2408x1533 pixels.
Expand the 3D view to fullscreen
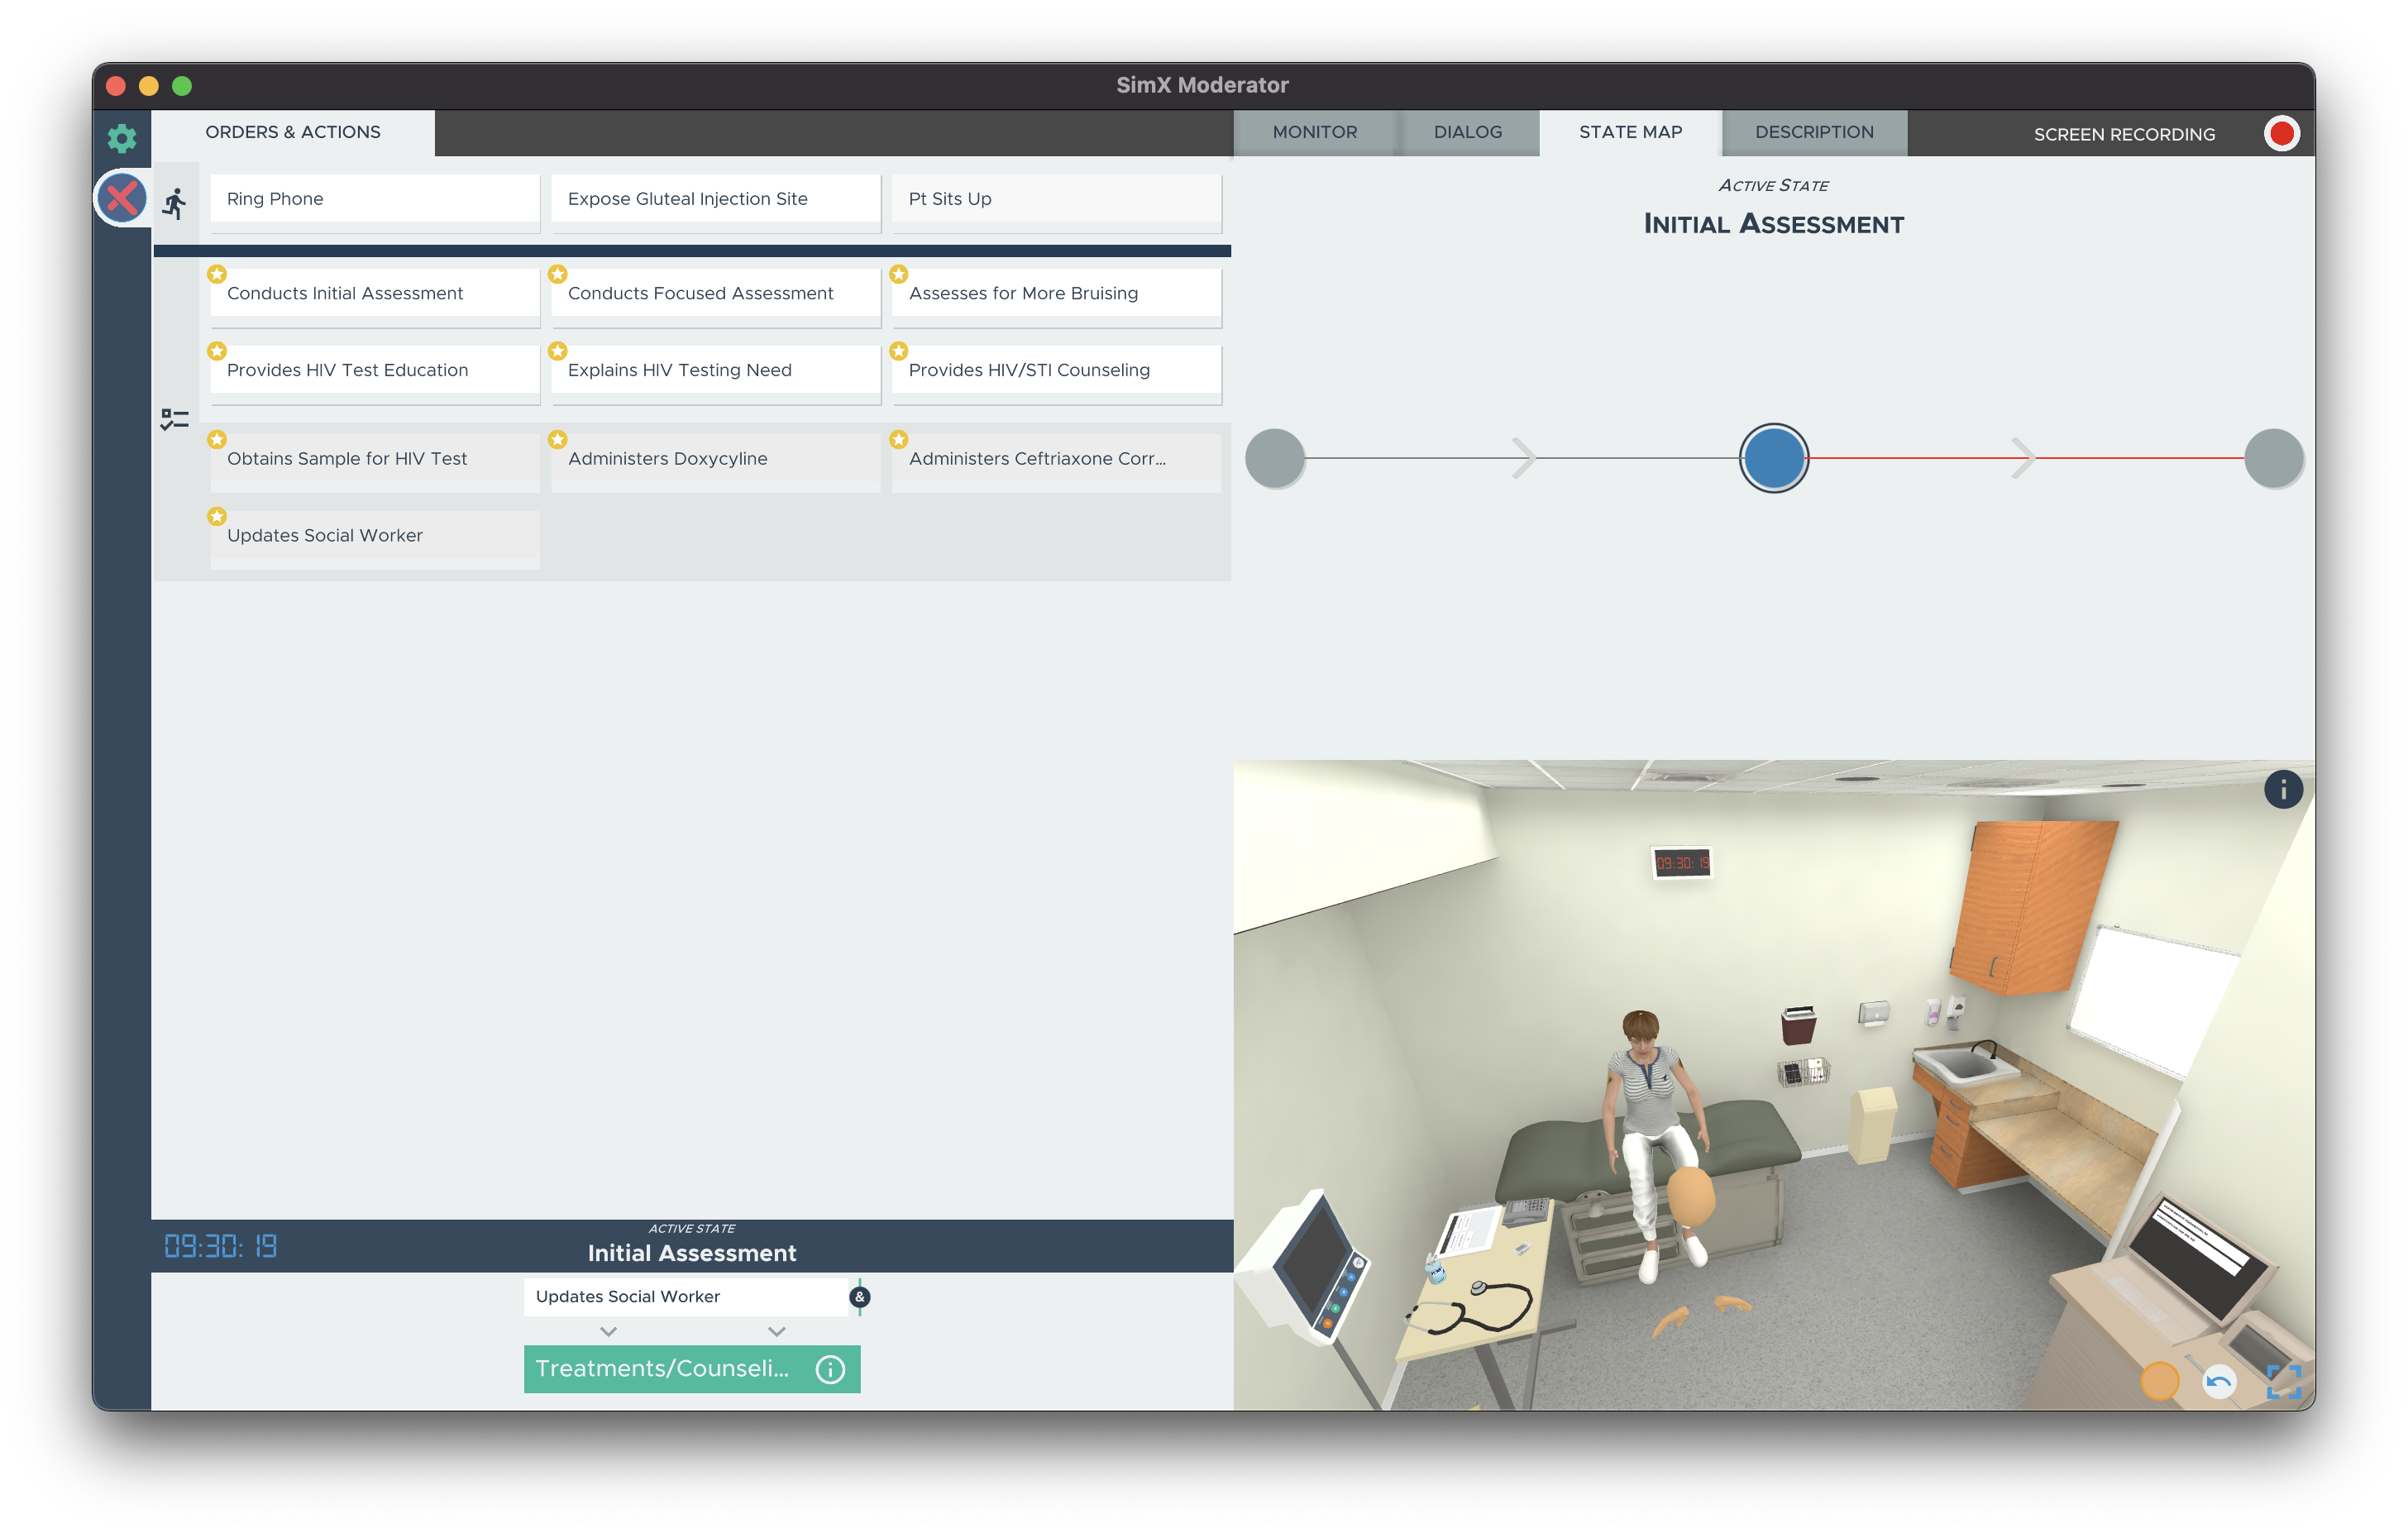[2283, 1382]
